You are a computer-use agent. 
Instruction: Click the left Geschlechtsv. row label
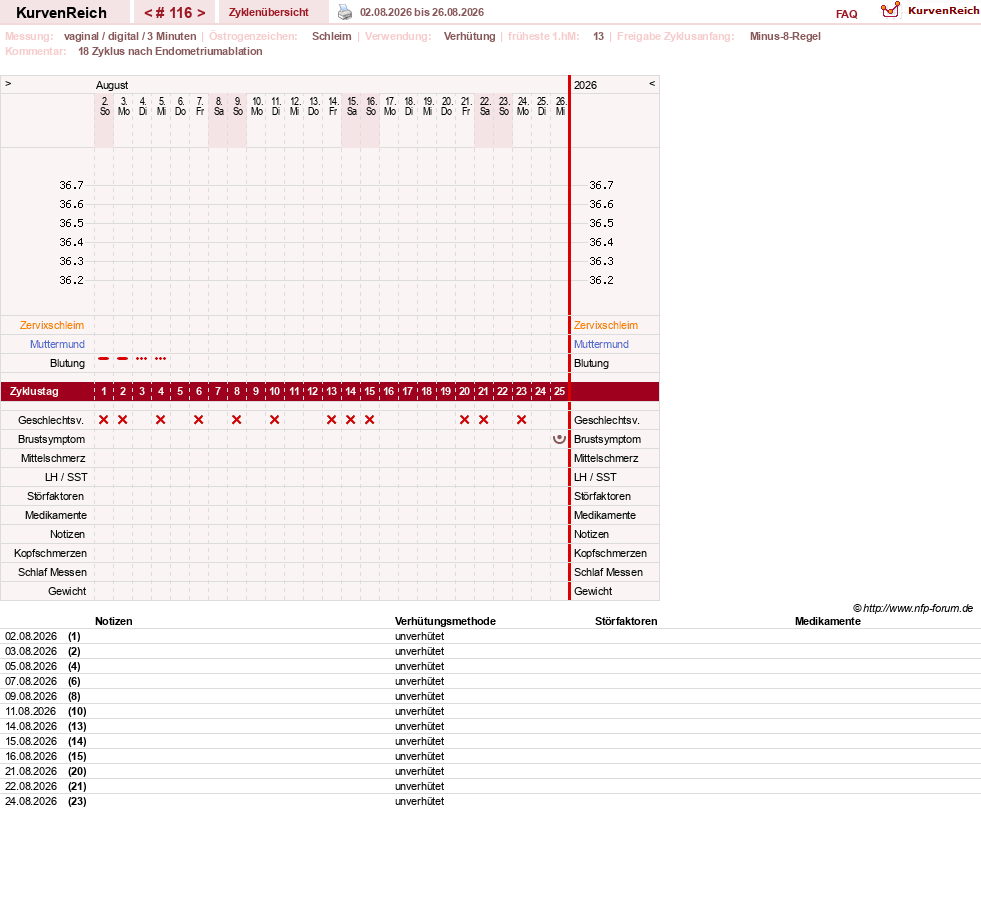(x=51, y=420)
